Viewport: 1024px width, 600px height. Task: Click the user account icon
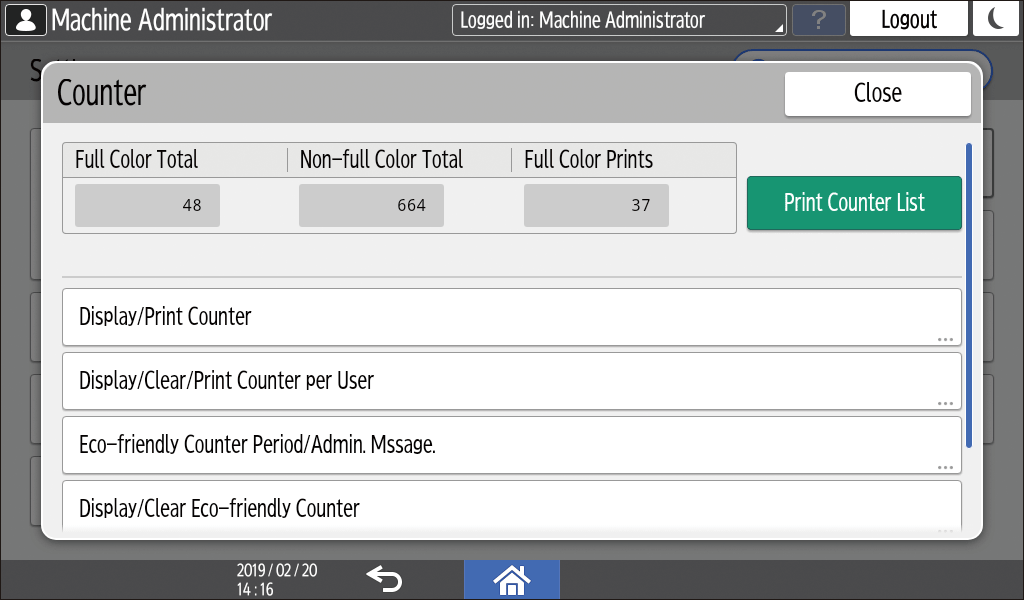click(x=26, y=20)
